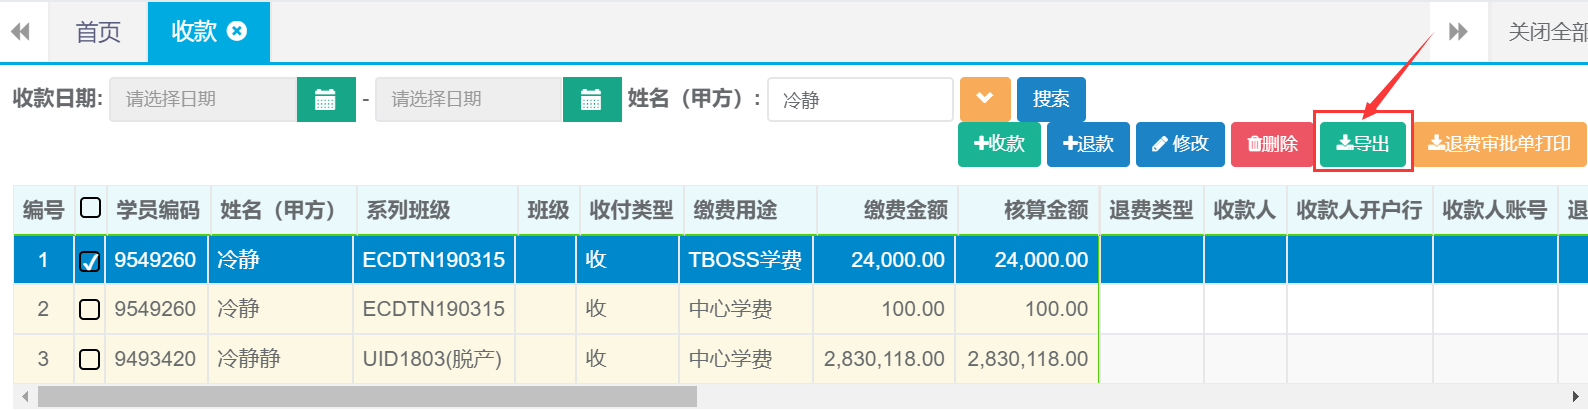Check the row 3 checkbox for 冷静静
1588x410 pixels.
click(90, 359)
